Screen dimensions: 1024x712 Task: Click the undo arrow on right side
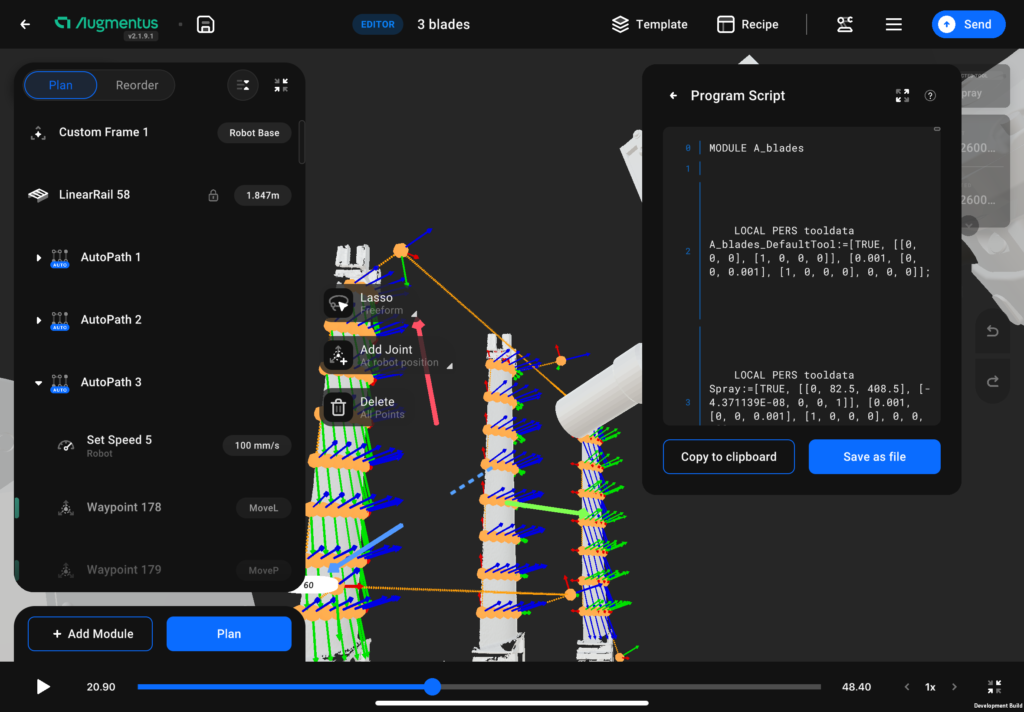point(992,332)
